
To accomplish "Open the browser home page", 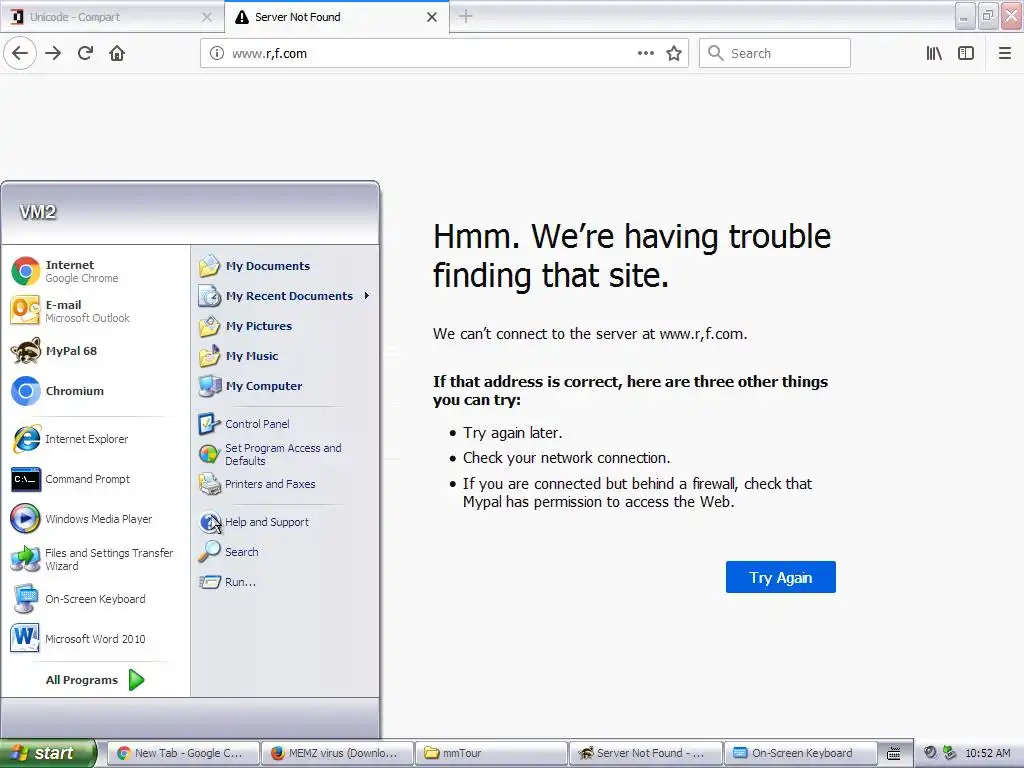I will [117, 53].
